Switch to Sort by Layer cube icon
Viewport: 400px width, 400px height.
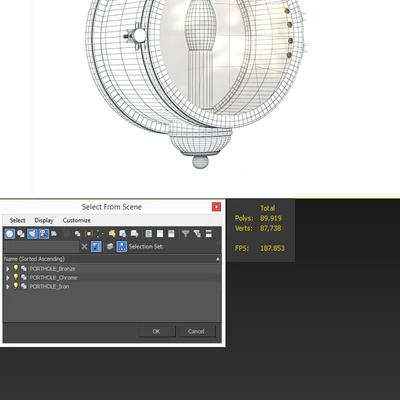tap(110, 247)
